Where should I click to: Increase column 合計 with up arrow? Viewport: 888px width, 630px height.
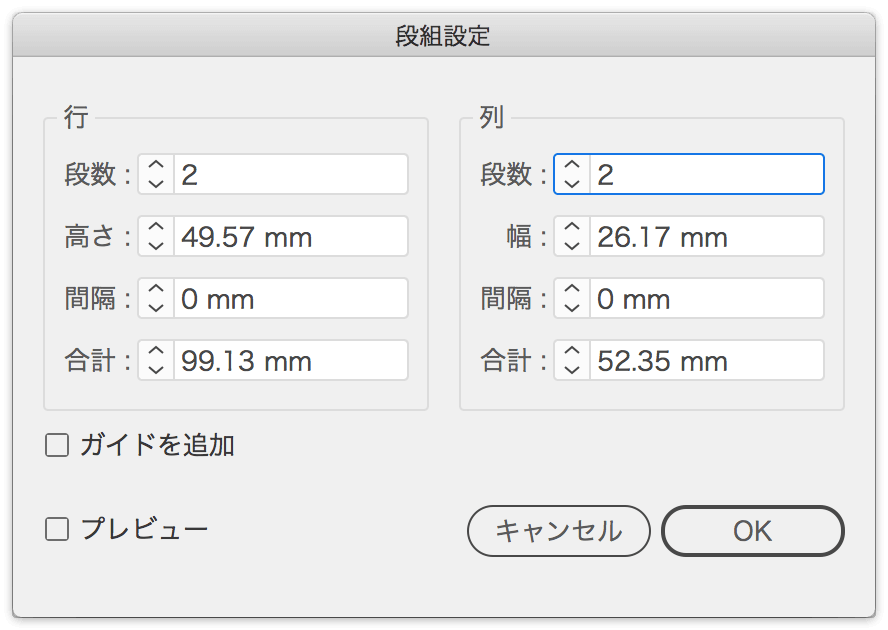[x=572, y=351]
